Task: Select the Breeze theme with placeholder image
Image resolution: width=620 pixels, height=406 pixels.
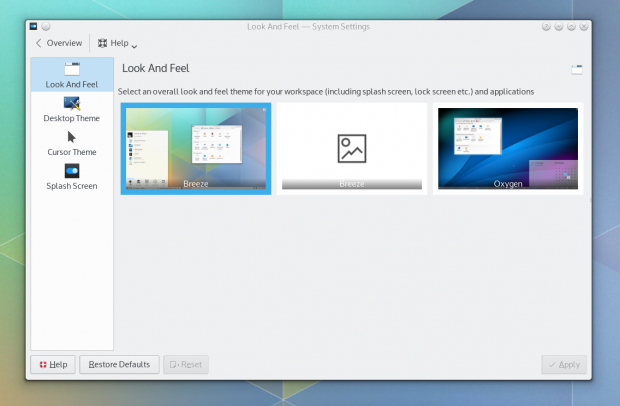Action: coord(352,149)
